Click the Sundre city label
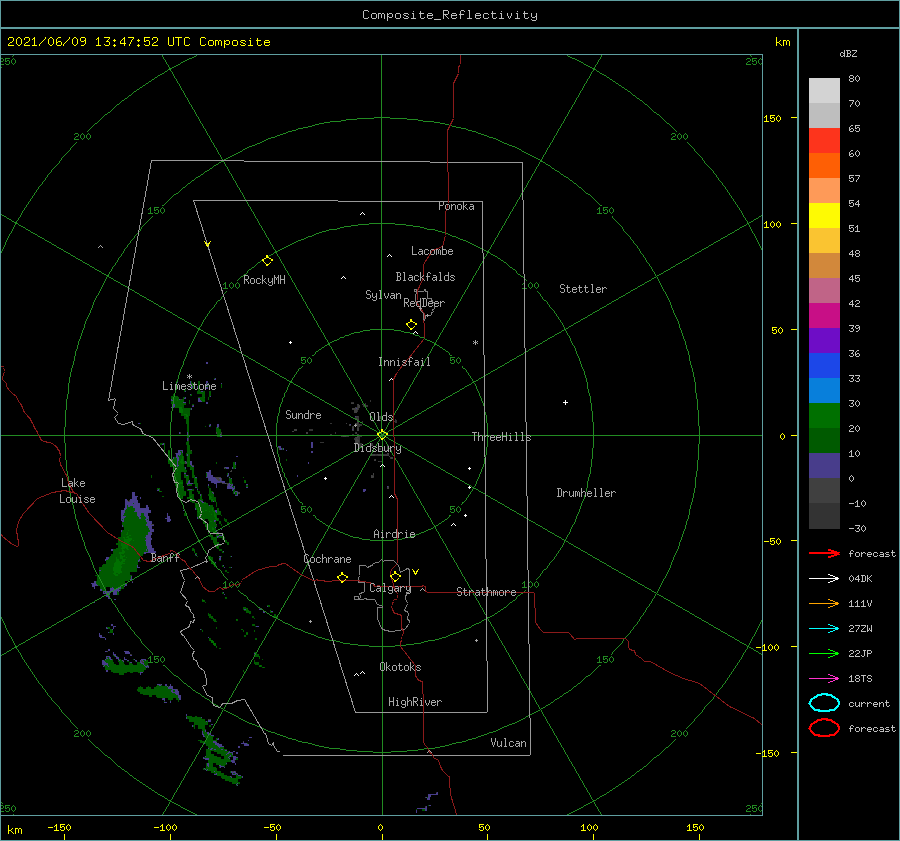Image resolution: width=900 pixels, height=841 pixels. pos(303,414)
